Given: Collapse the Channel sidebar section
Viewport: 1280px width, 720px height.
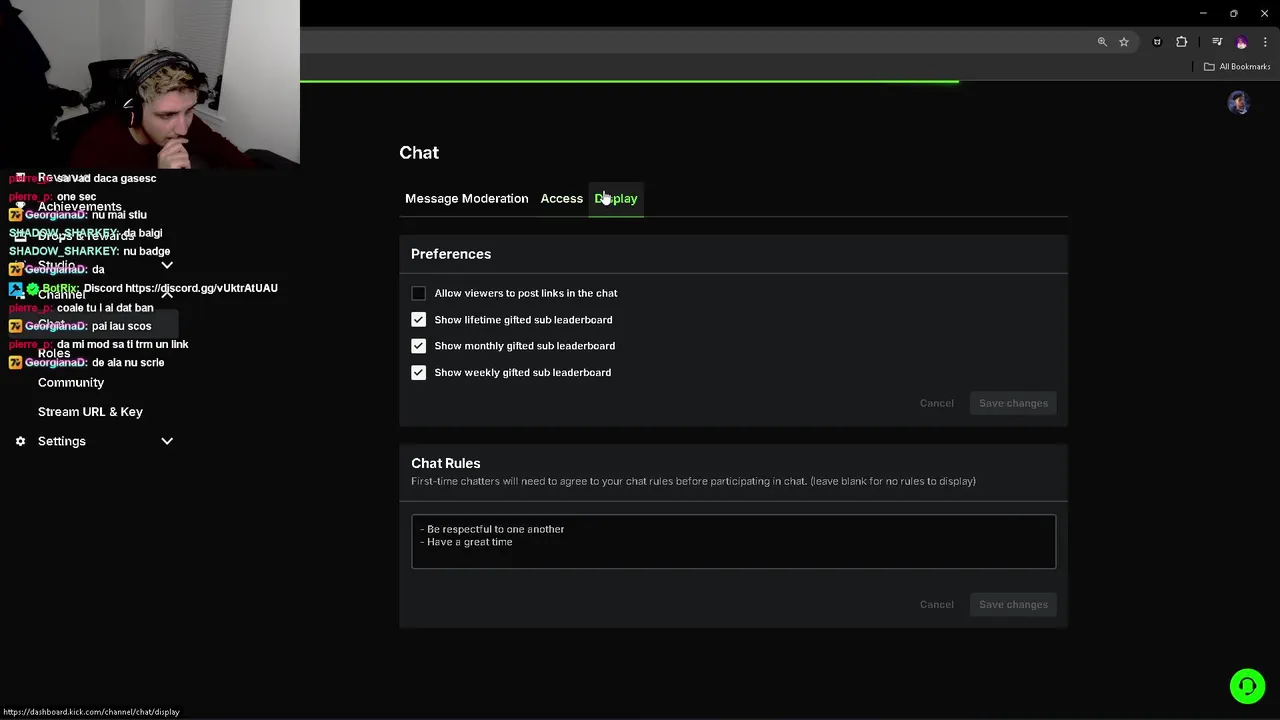Looking at the screenshot, I should (167, 294).
